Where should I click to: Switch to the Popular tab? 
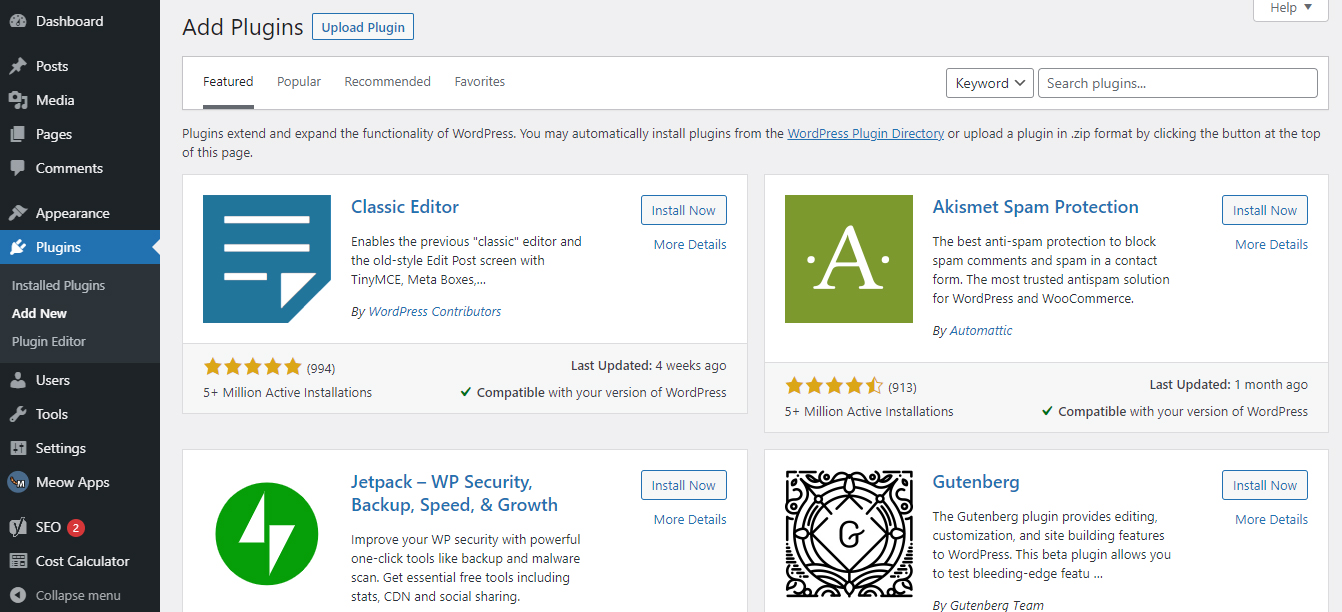pos(299,82)
